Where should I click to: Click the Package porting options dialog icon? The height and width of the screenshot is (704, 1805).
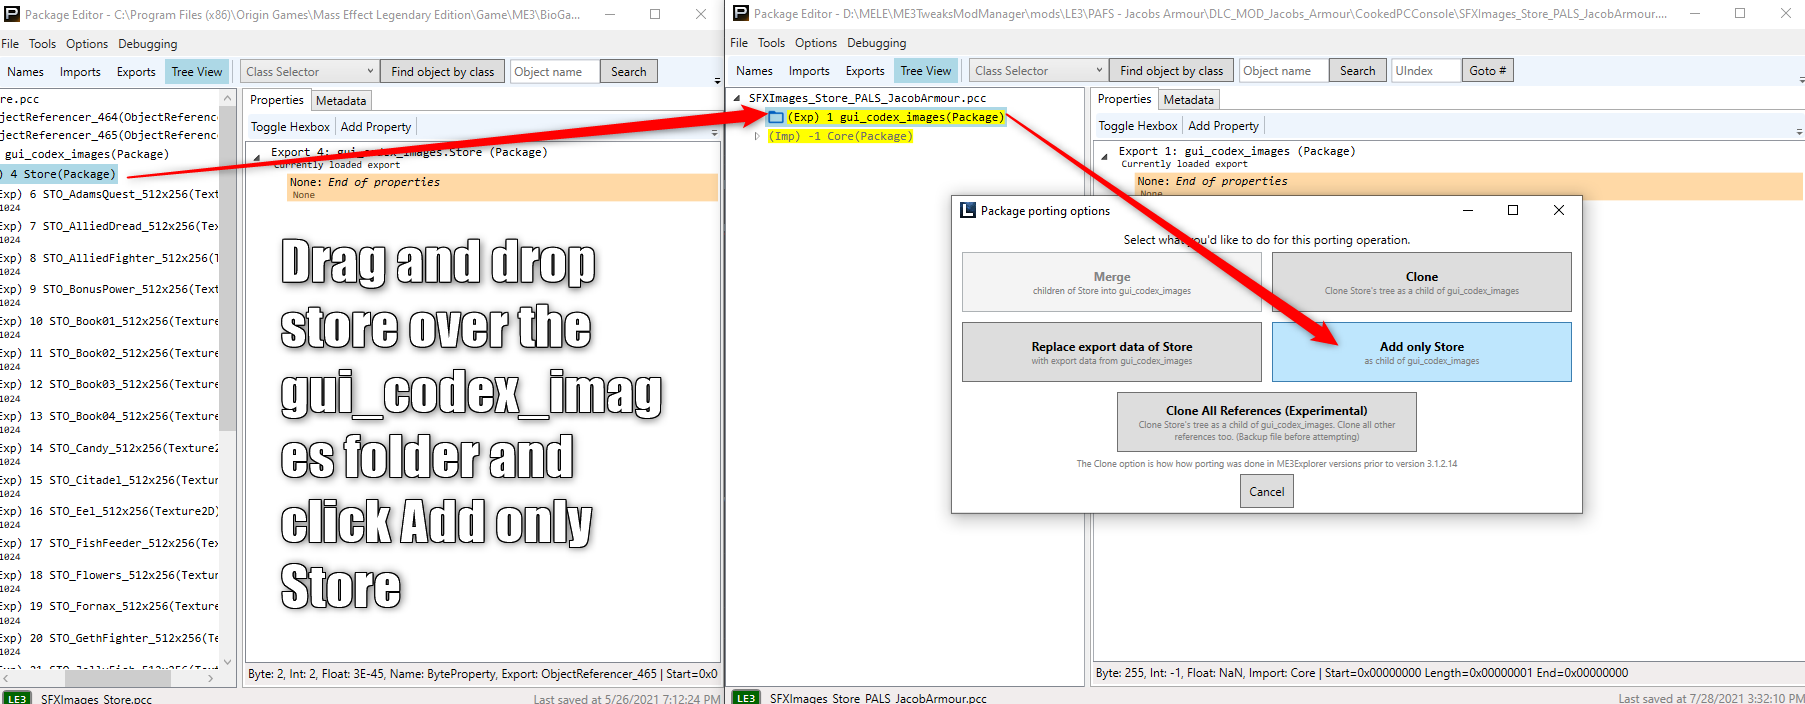click(x=968, y=210)
